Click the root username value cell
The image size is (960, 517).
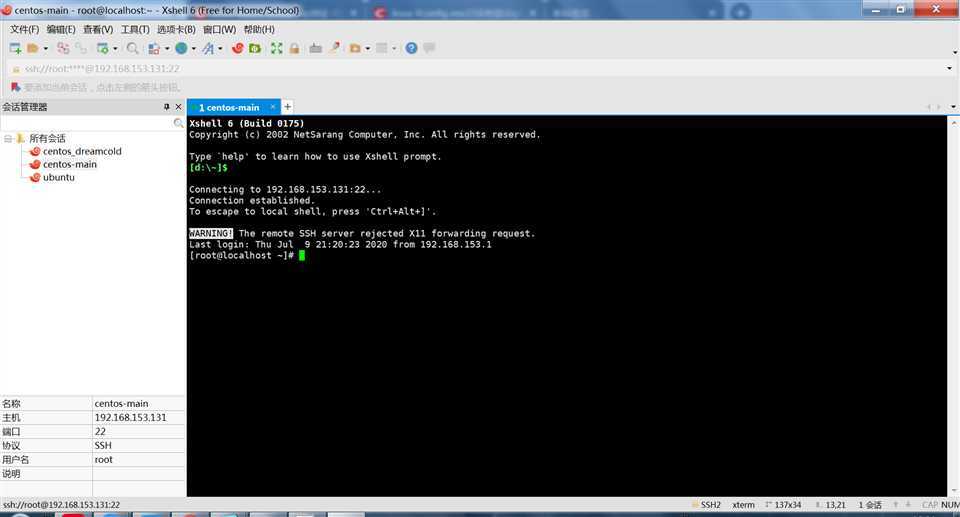click(x=138, y=459)
